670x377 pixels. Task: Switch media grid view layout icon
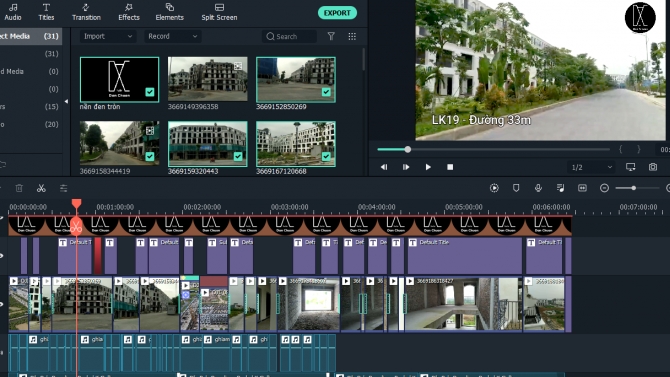coord(352,36)
